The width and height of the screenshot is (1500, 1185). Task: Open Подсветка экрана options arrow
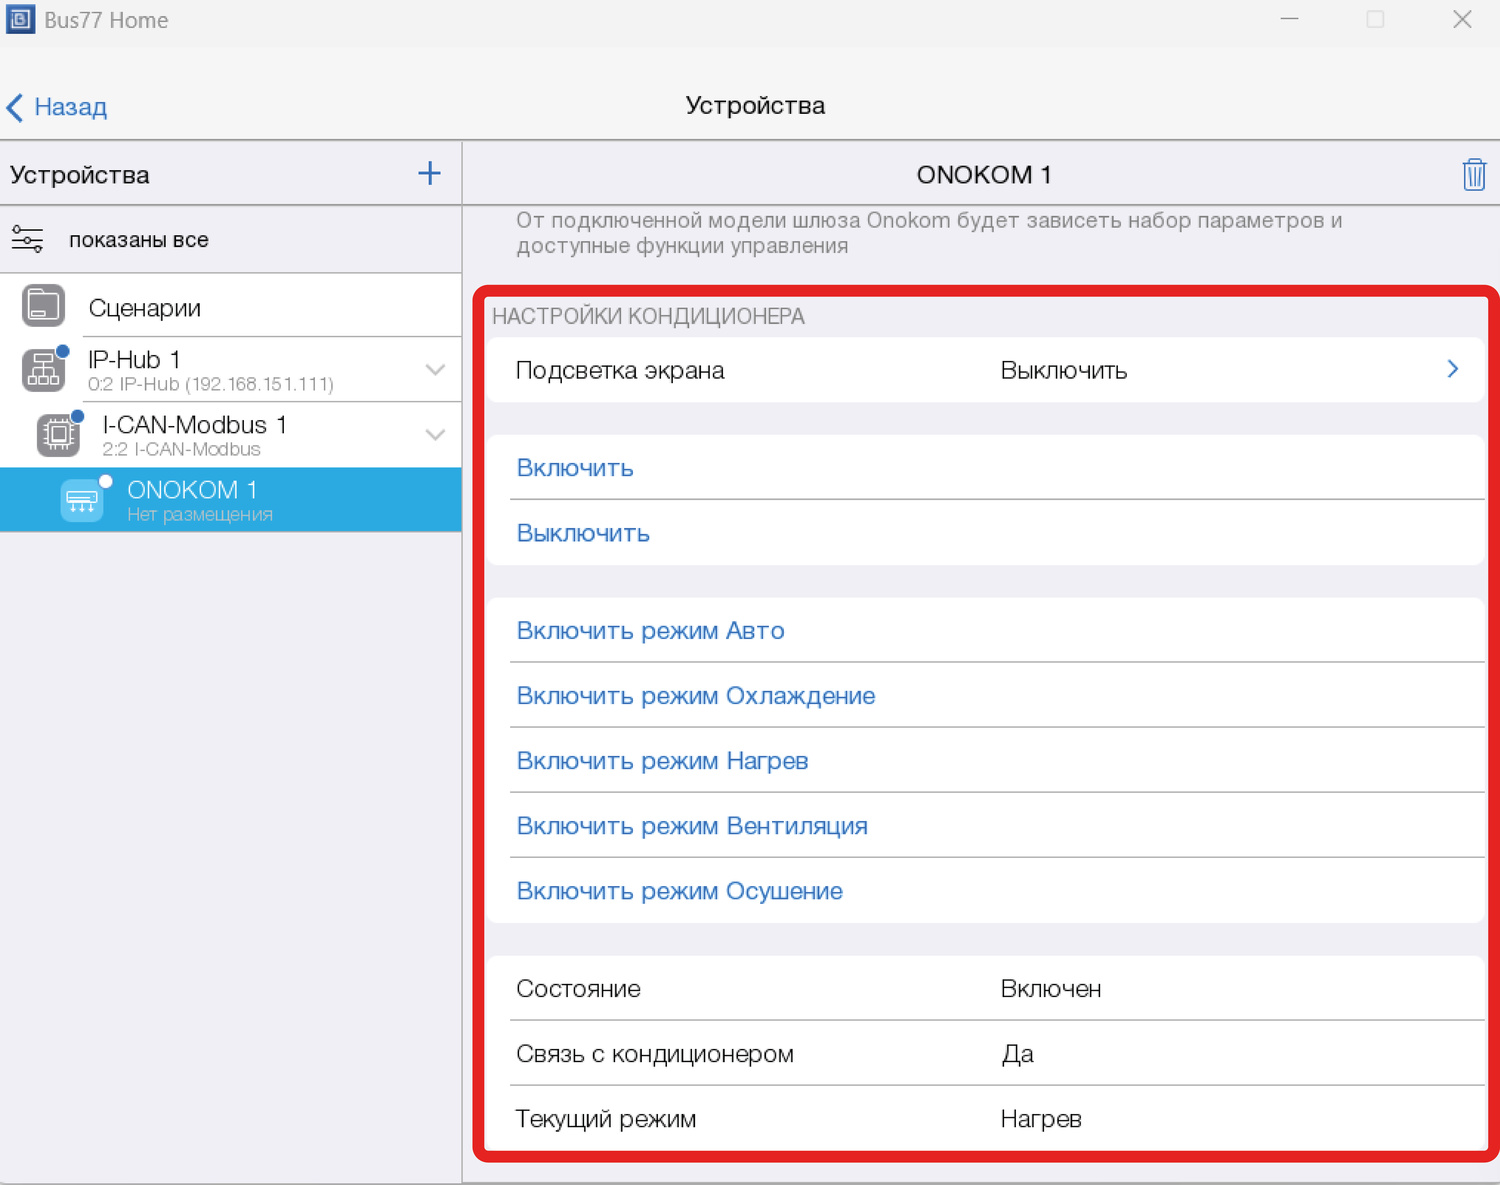pos(1452,369)
